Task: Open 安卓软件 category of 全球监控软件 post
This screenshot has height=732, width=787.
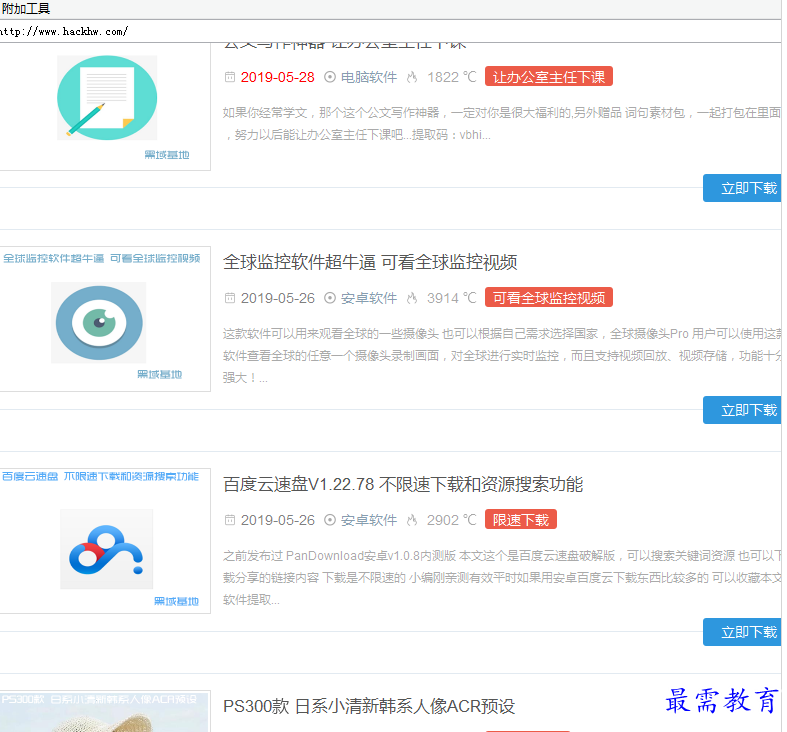Action: (x=369, y=298)
